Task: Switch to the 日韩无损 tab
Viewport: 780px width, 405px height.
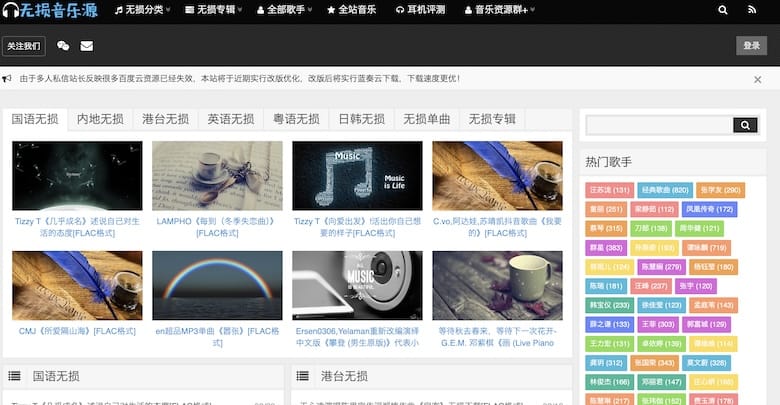Action: tap(362, 119)
